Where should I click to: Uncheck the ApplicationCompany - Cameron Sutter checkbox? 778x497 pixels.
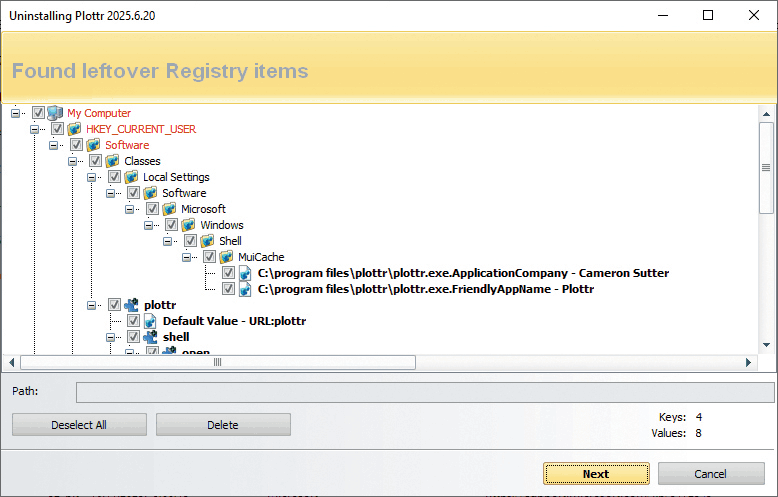(x=228, y=273)
